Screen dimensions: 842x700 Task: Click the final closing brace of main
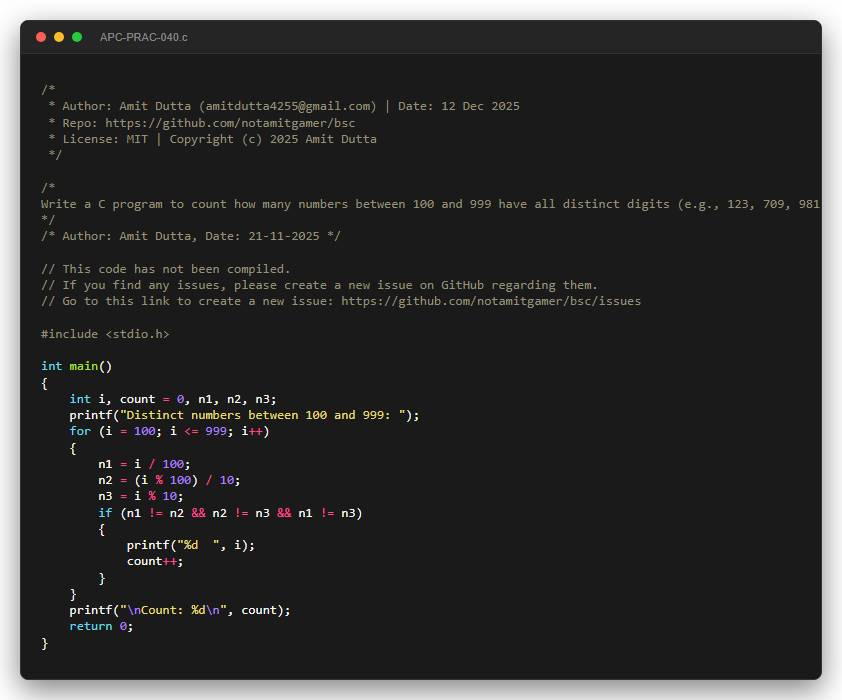coord(45,643)
